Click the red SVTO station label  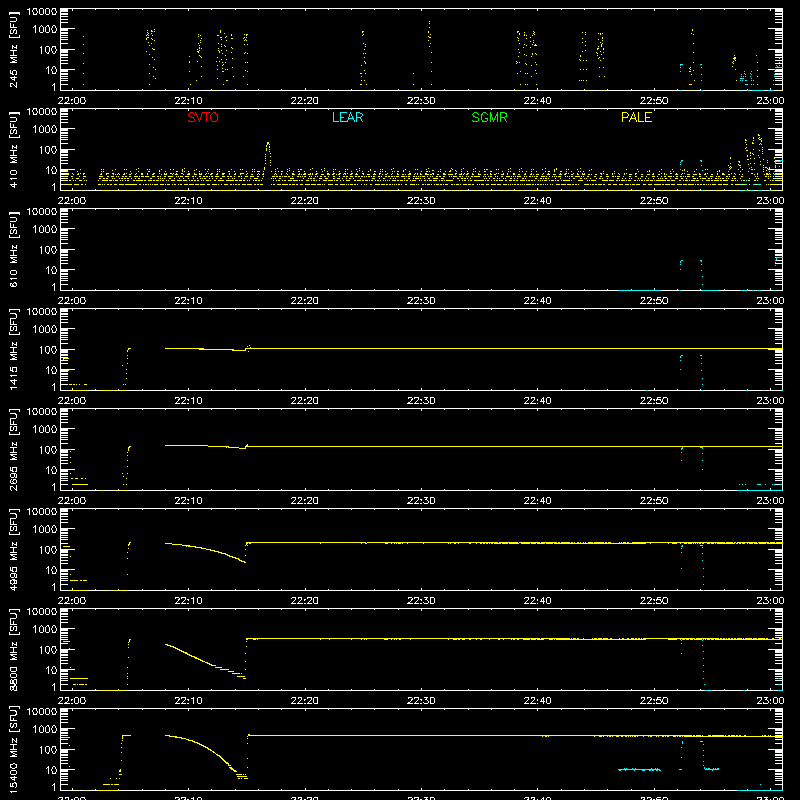coord(203,117)
